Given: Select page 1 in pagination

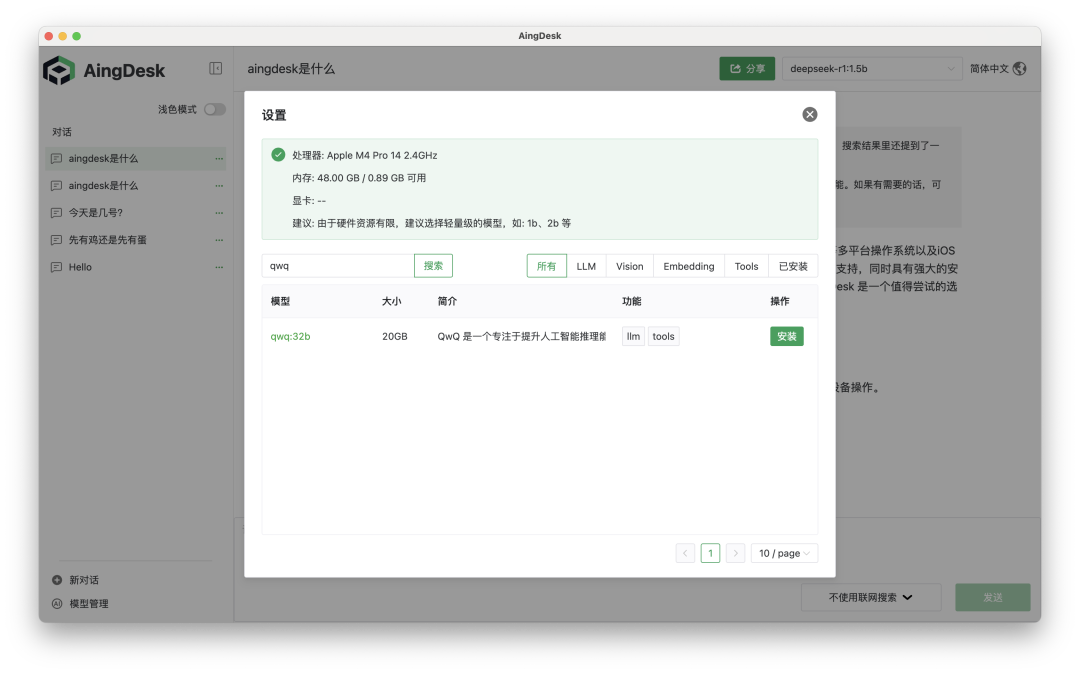Looking at the screenshot, I should [x=710, y=552].
